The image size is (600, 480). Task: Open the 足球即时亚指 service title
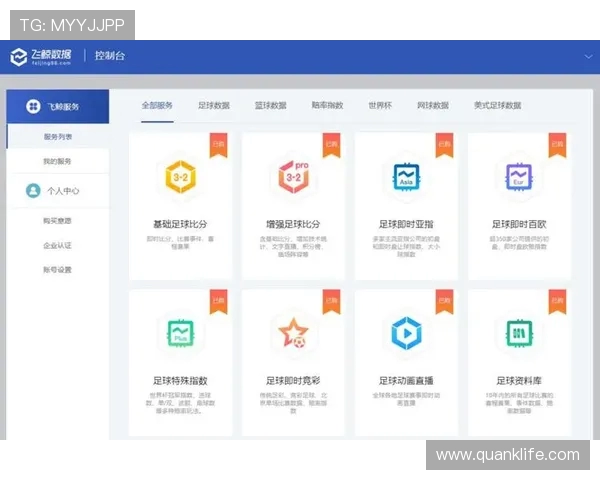[406, 224]
